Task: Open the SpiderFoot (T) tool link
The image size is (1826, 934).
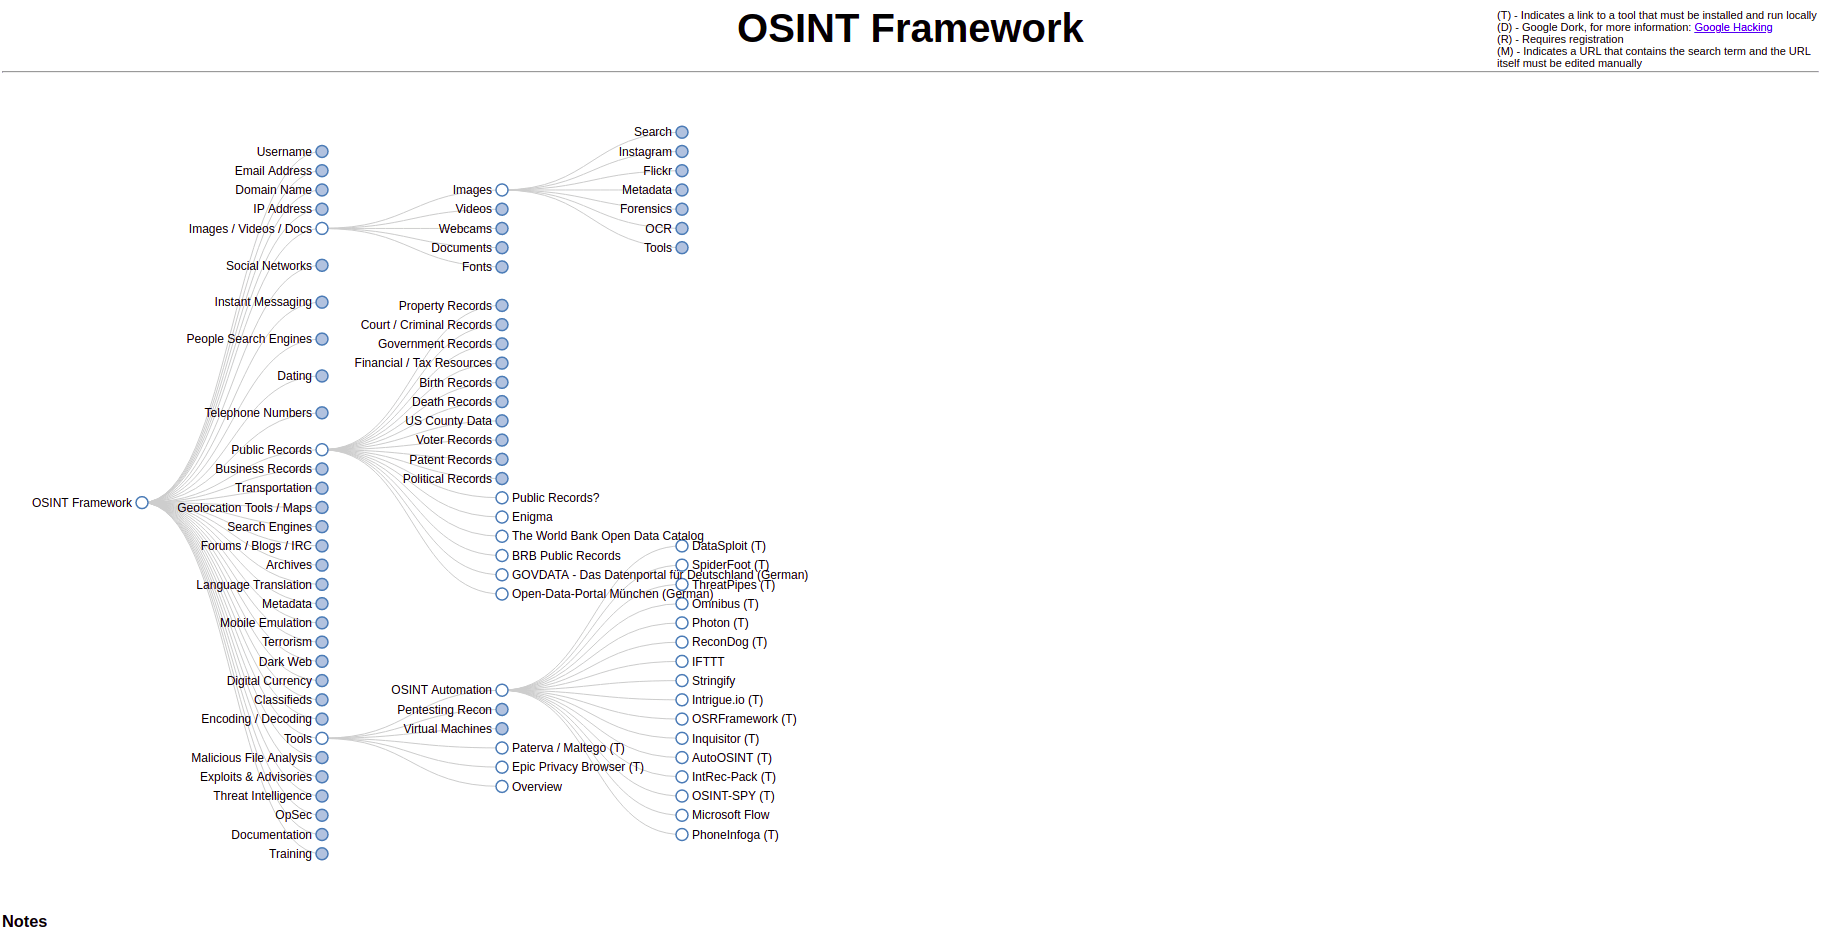Action: click(x=729, y=565)
